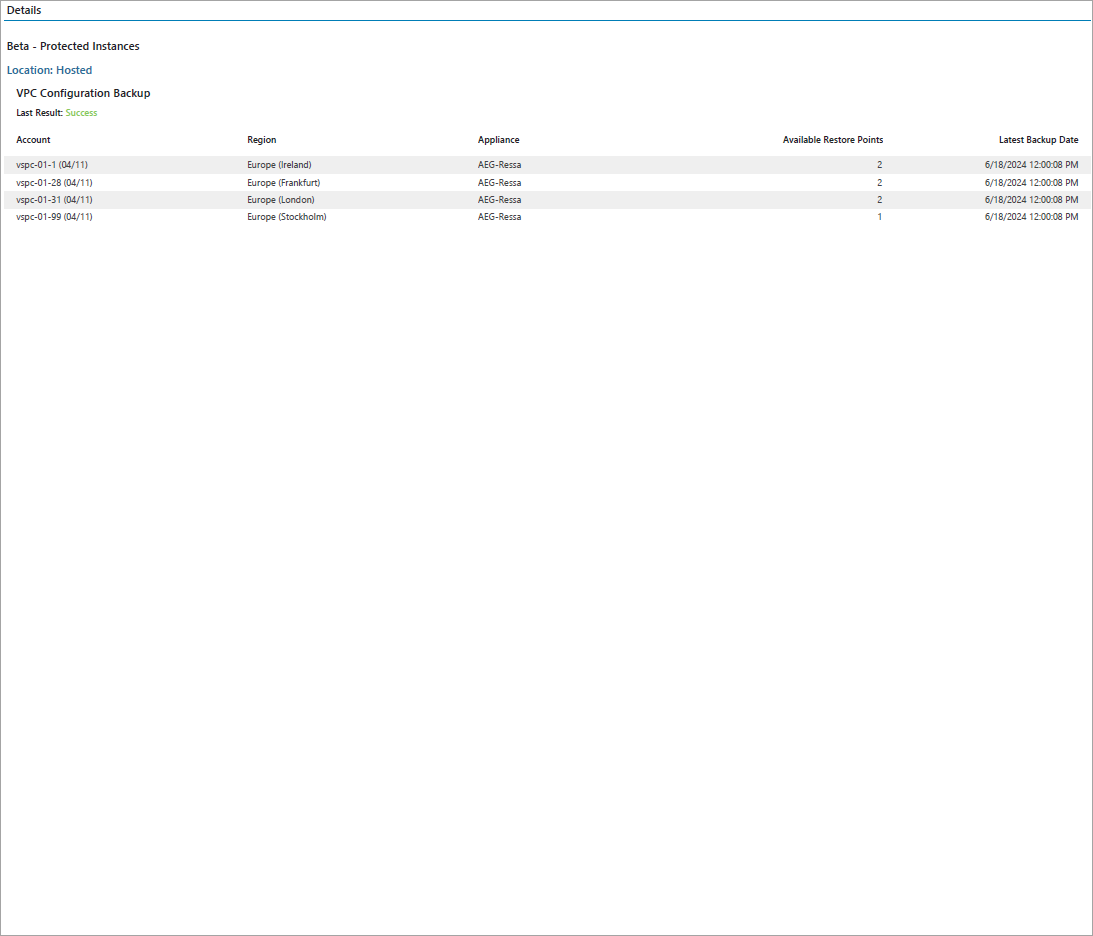Viewport: 1093px width, 936px height.
Task: Click the Location: Hosted link
Action: [49, 70]
